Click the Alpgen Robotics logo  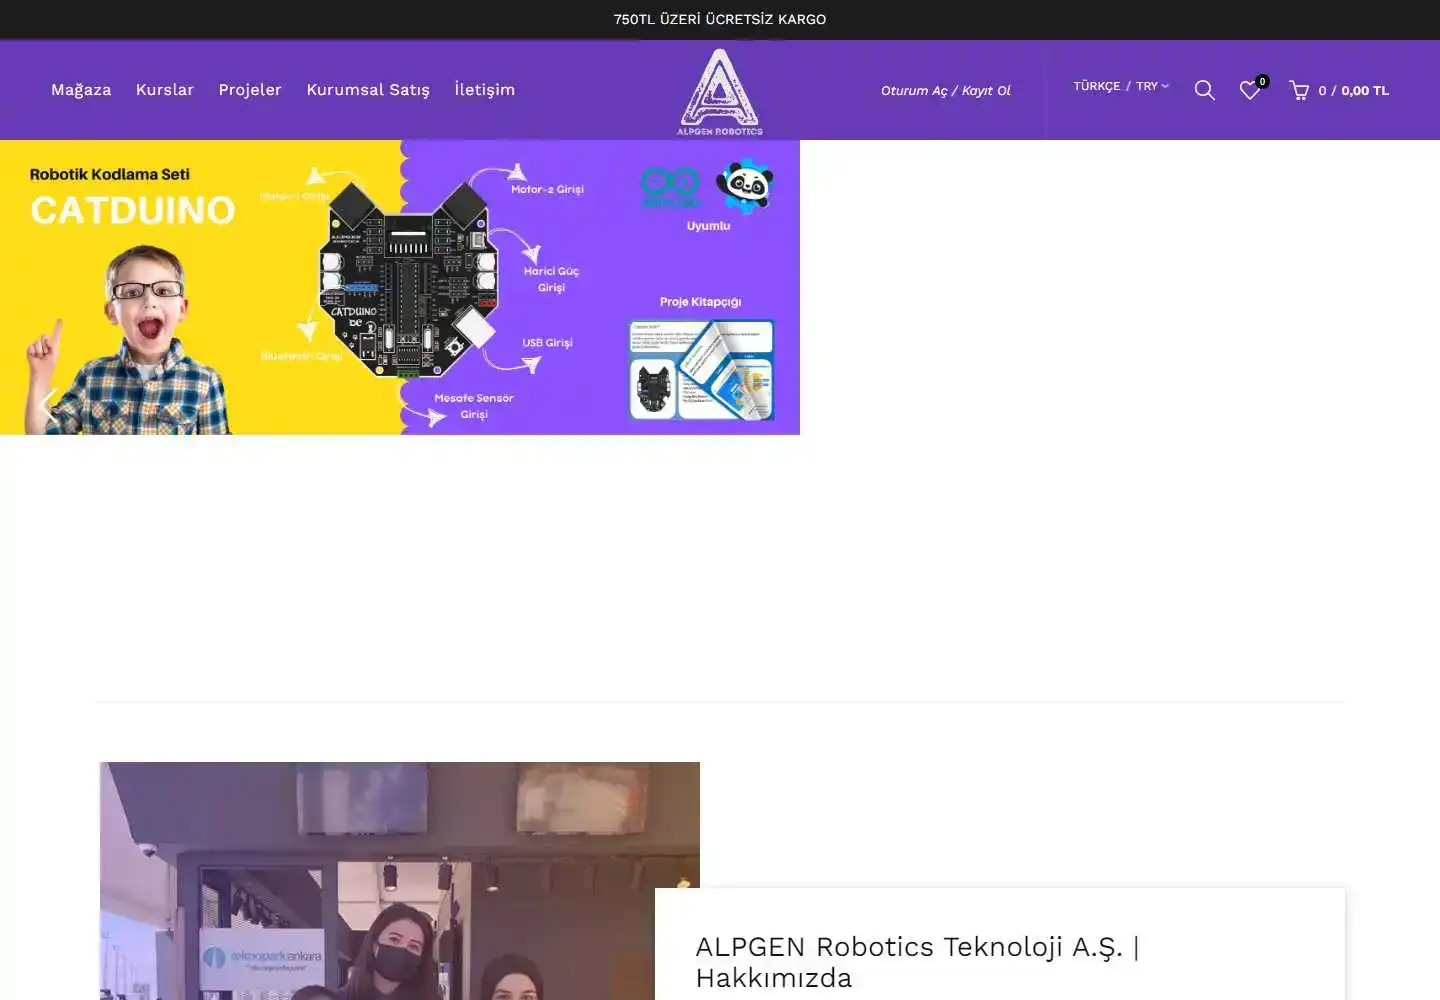[720, 91]
